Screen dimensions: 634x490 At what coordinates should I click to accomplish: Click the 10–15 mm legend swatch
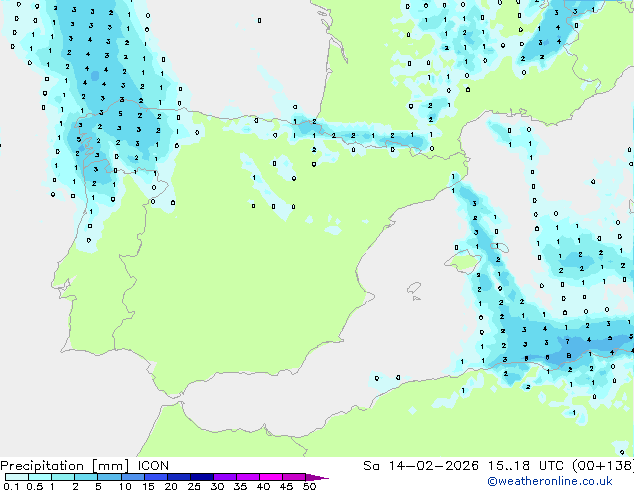point(133,477)
